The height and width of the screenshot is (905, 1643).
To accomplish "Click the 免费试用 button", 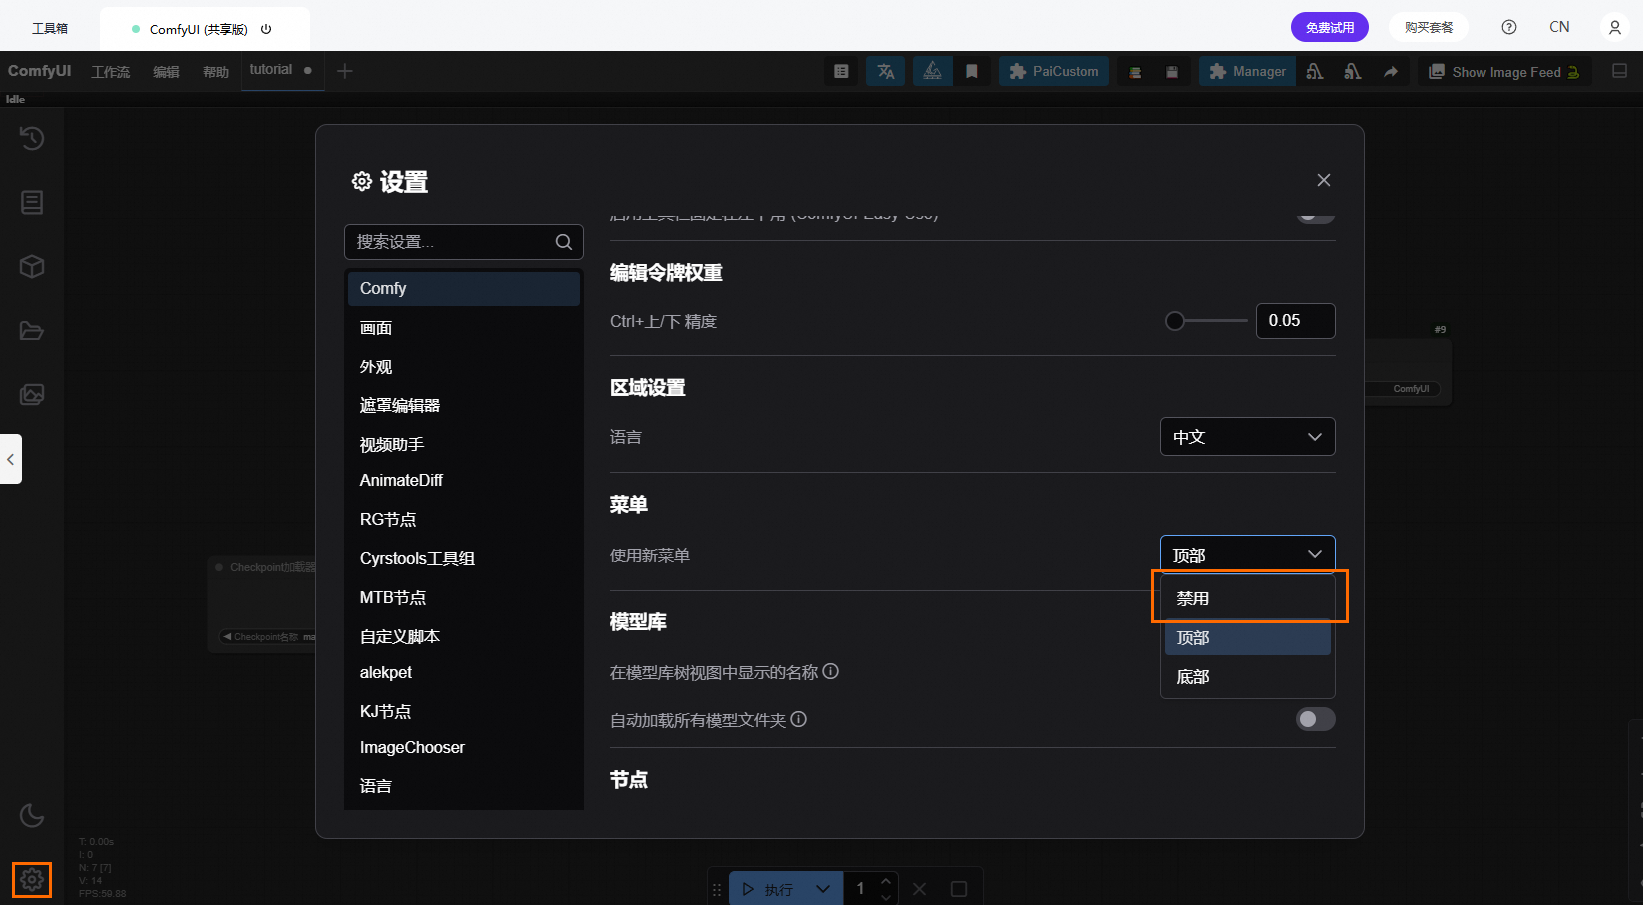I will tap(1330, 27).
